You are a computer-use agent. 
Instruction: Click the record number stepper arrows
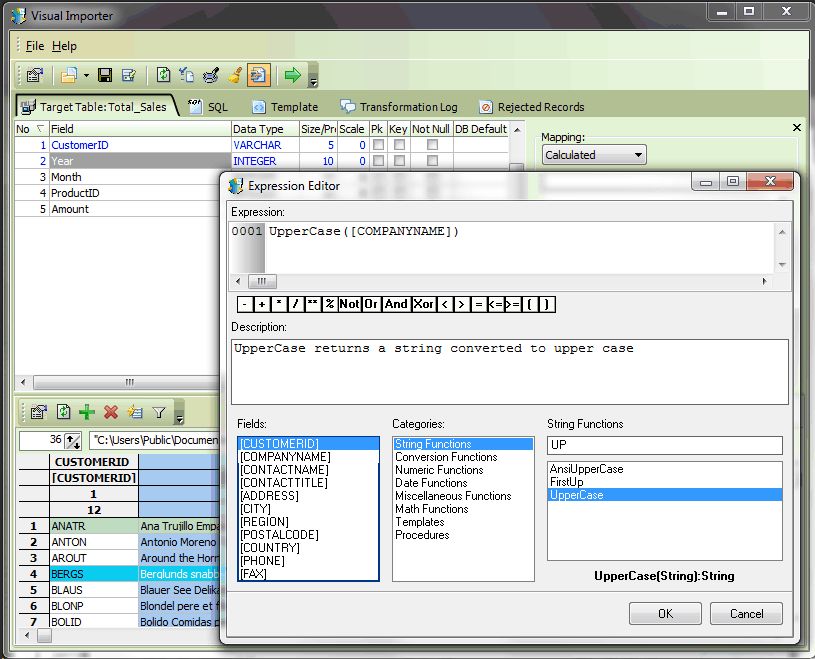point(73,441)
